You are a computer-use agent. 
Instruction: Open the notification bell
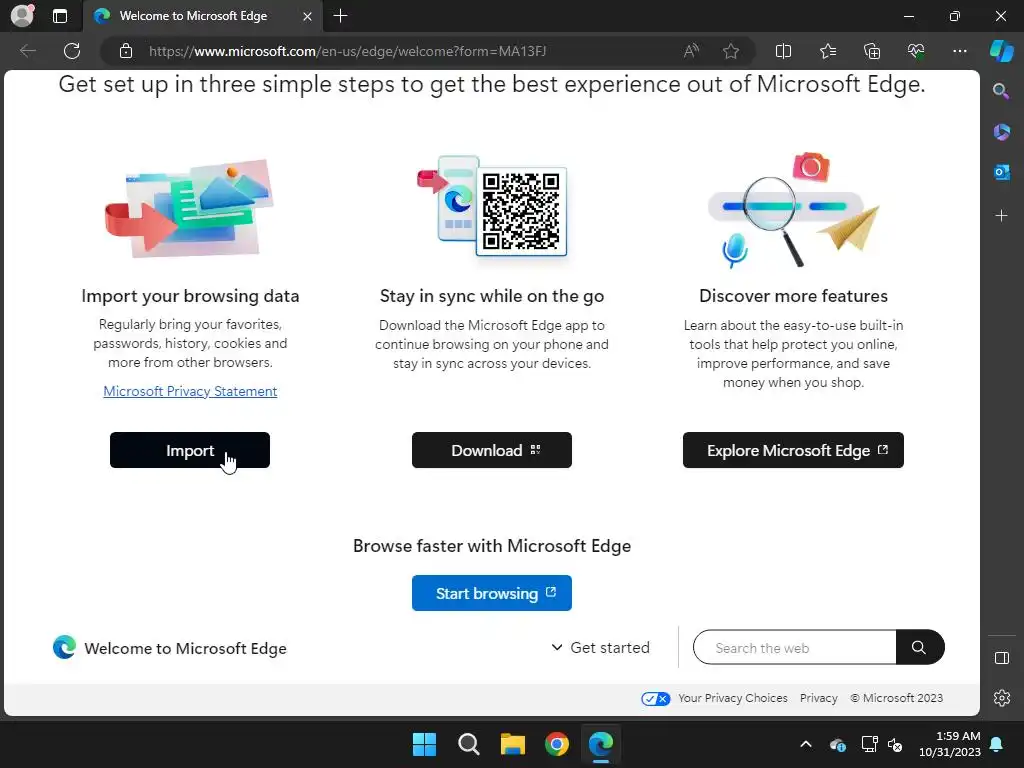997,744
